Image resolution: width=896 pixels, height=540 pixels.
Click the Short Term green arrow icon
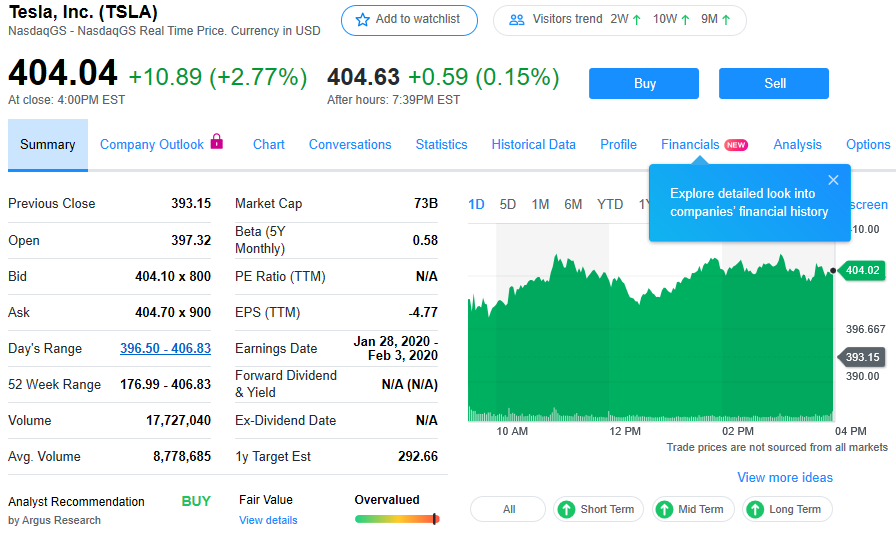[566, 509]
